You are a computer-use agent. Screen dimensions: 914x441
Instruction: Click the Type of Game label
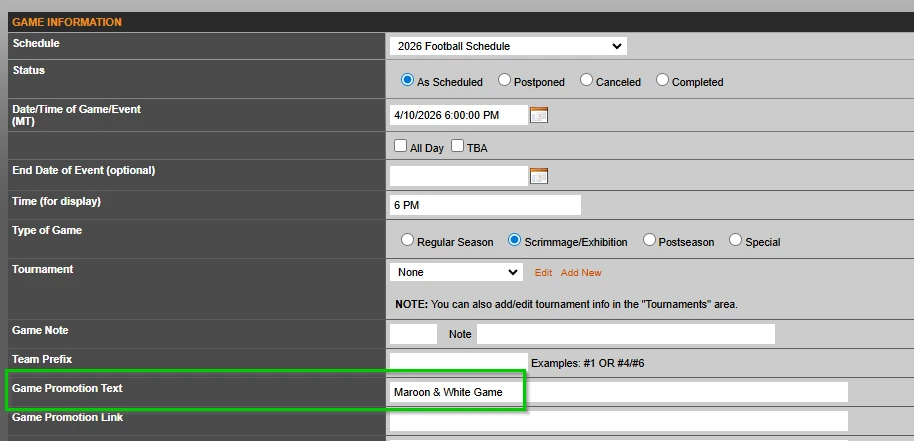point(47,230)
